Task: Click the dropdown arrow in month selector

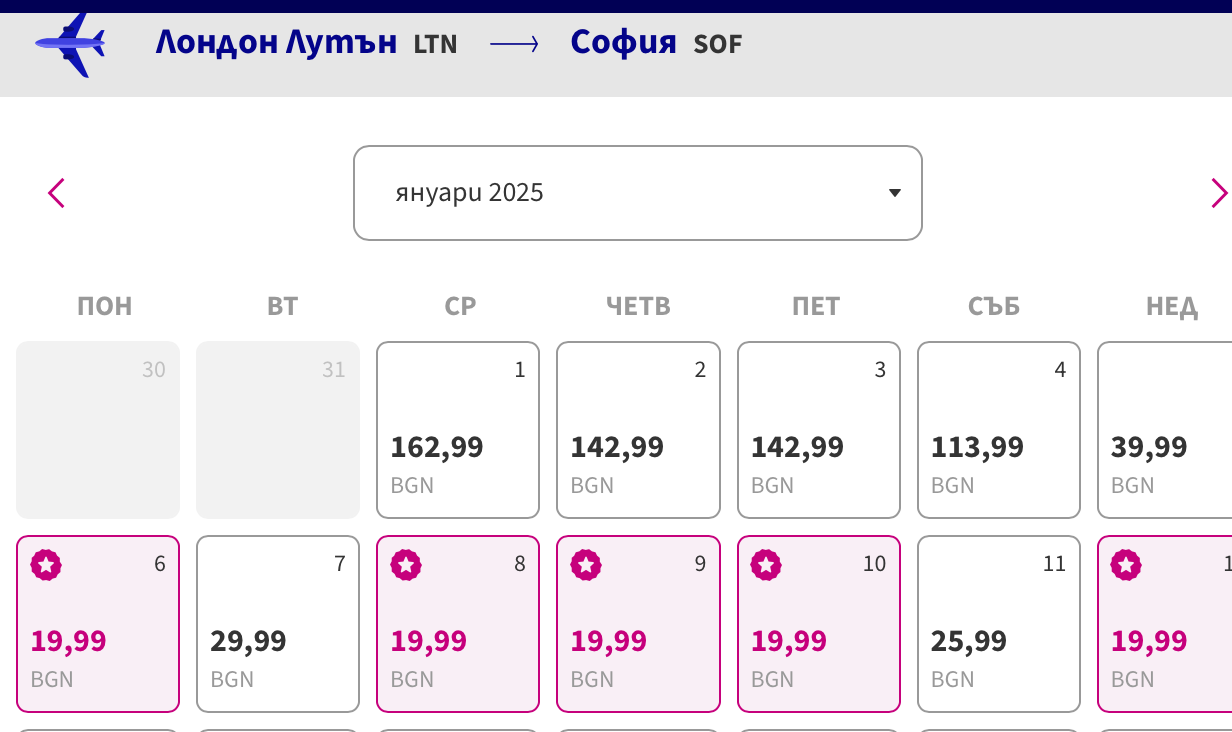Action: pyautogui.click(x=895, y=193)
